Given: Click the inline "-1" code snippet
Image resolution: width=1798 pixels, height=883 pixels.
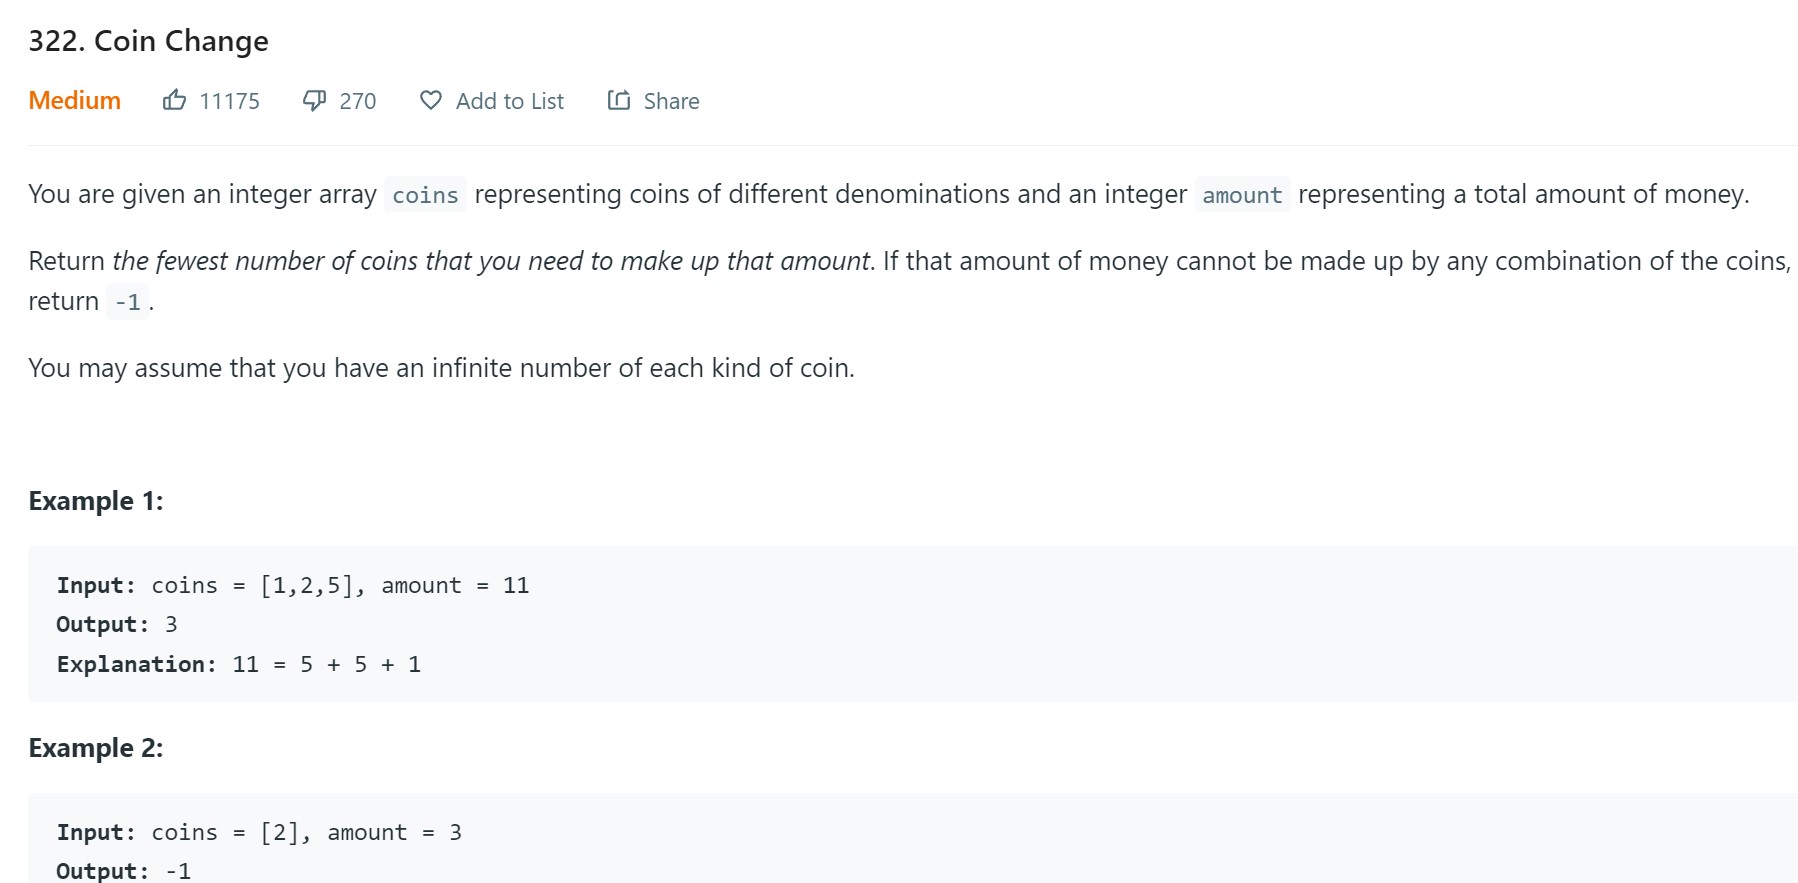Looking at the screenshot, I should (x=127, y=302).
